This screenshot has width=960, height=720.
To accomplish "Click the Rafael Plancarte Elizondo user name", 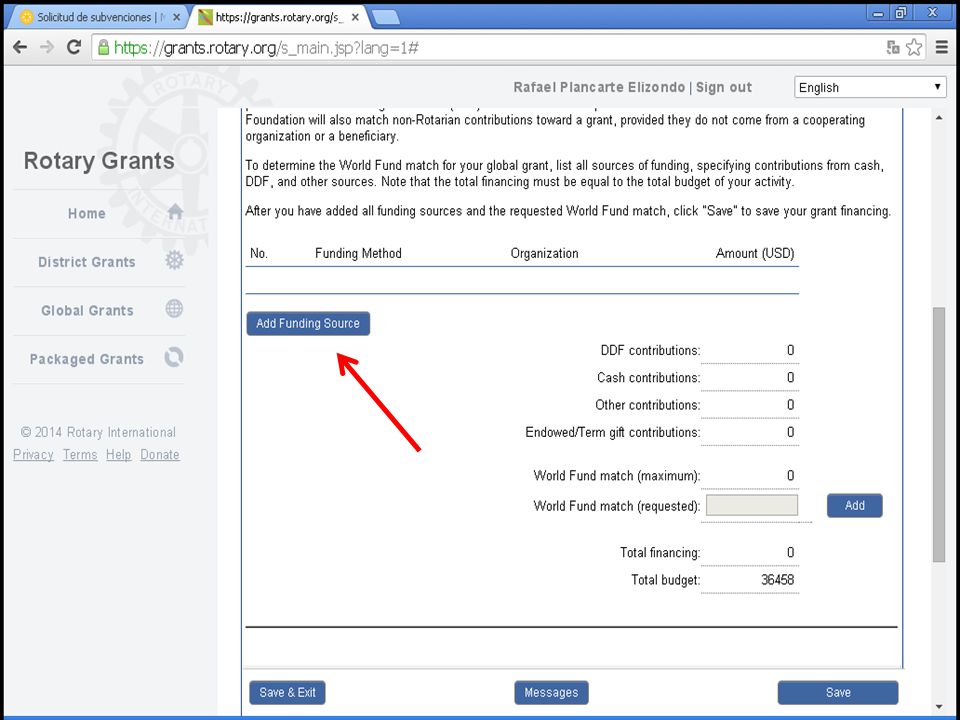I will [x=599, y=88].
